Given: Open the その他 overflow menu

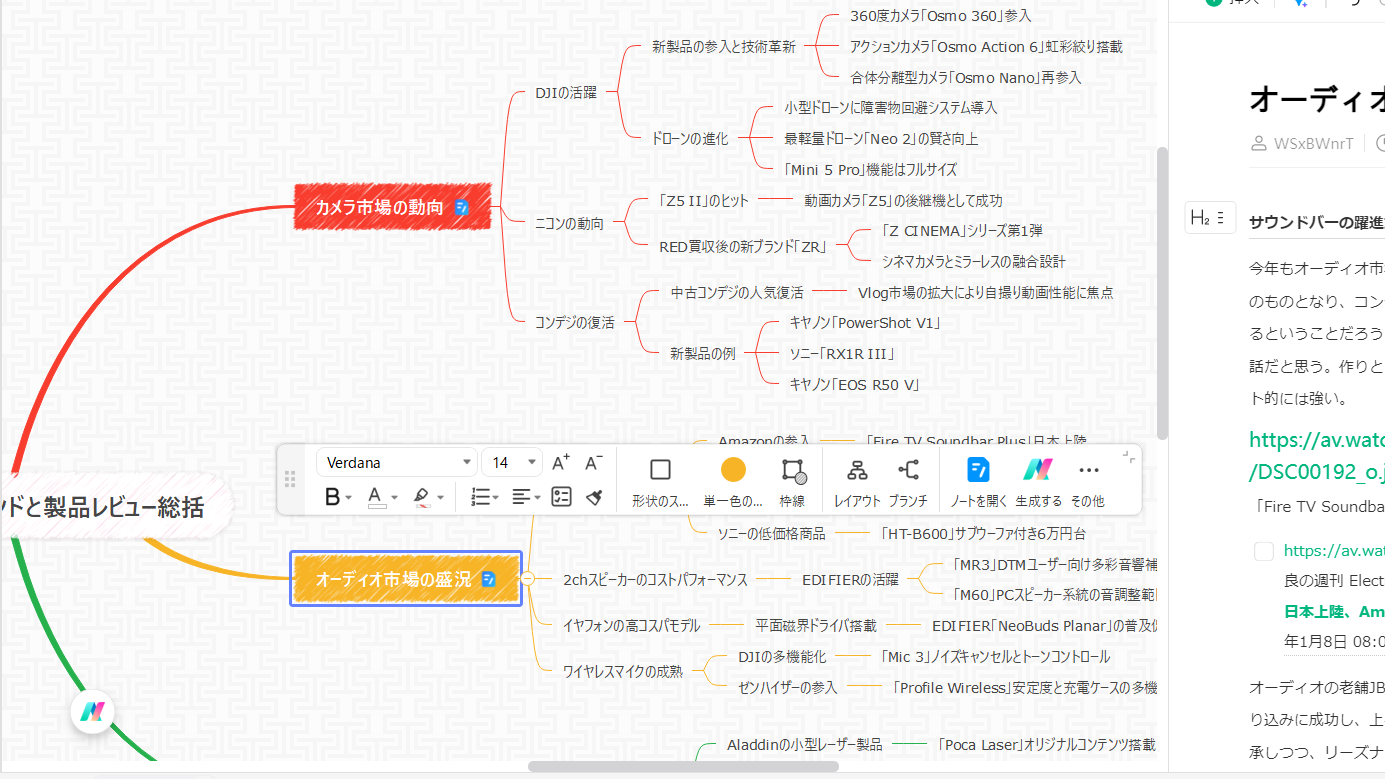Looking at the screenshot, I should [x=1088, y=470].
